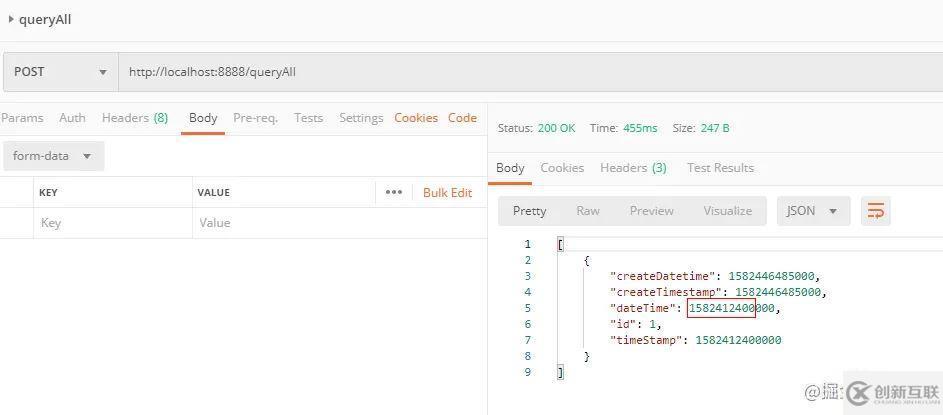Click the Code link
The image size is (943, 415).
pos(462,118)
